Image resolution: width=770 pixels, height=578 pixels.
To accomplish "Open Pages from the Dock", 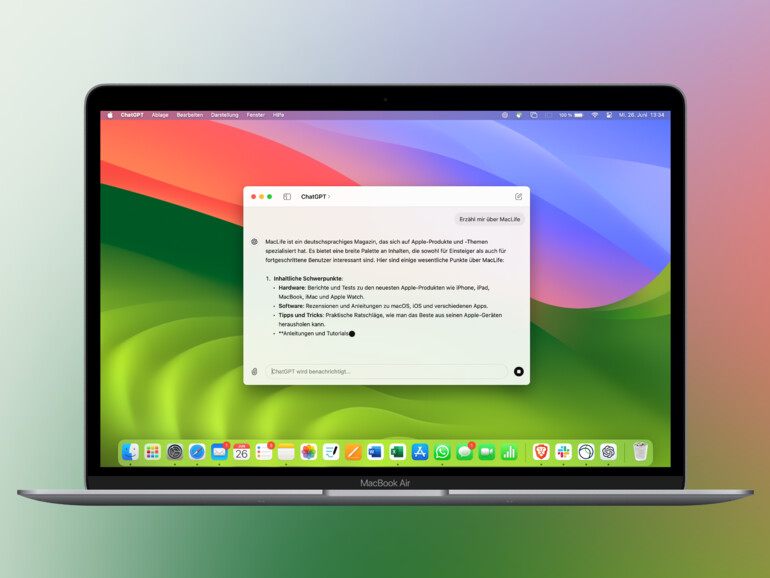I will point(353,452).
